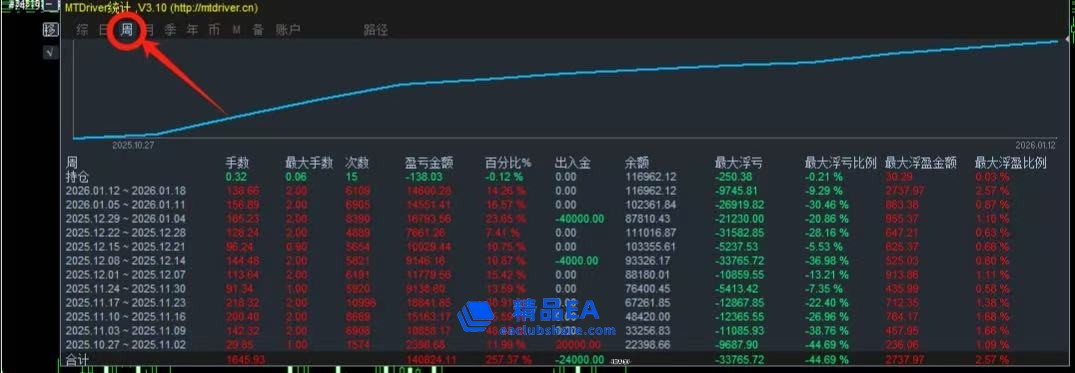The height and width of the screenshot is (373, 1075).
Task: Click the -138.03 open-position profit value
Action: [x=423, y=177]
